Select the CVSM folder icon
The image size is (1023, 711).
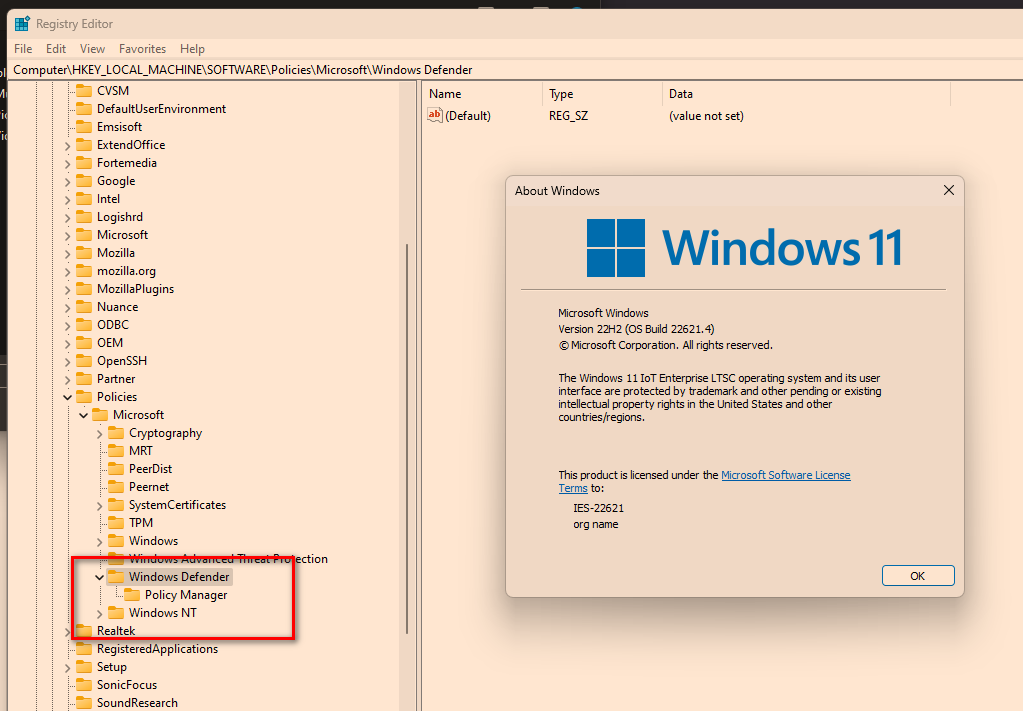coord(84,91)
